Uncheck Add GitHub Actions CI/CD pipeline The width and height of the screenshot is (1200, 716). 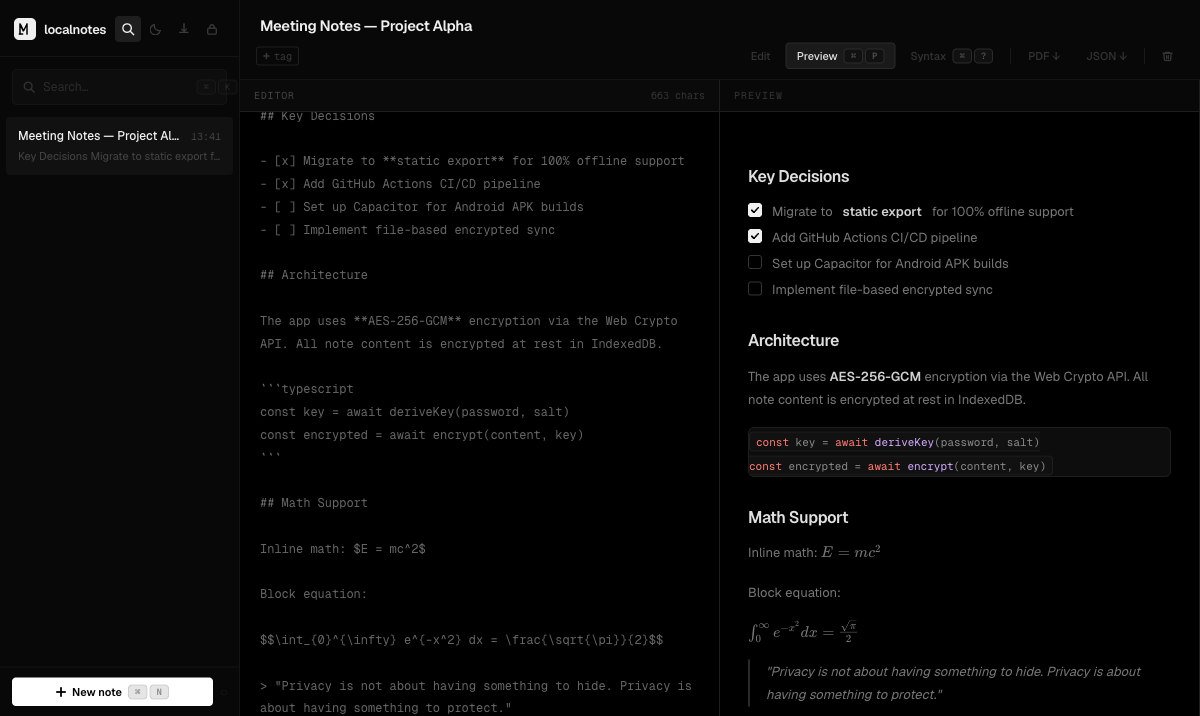[x=755, y=236]
